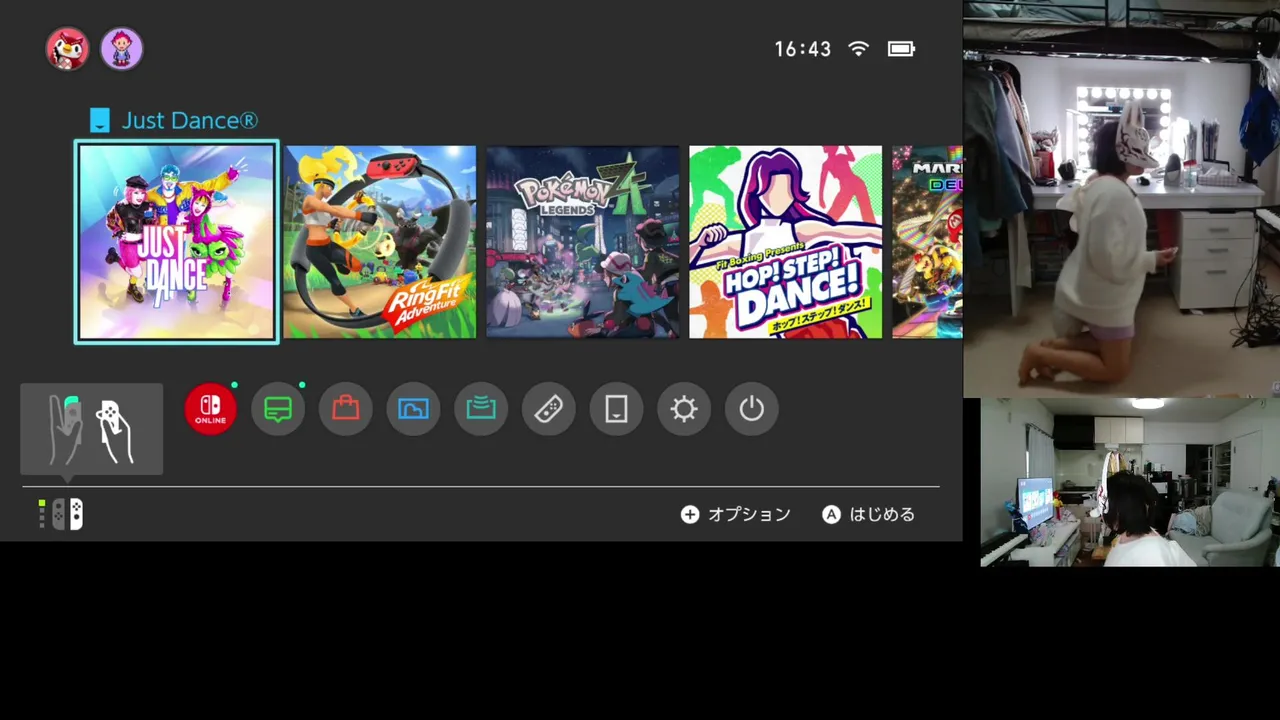The width and height of the screenshot is (1280, 720).
Task: Click the Joy-Con grip hands panel
Action: coord(91,429)
